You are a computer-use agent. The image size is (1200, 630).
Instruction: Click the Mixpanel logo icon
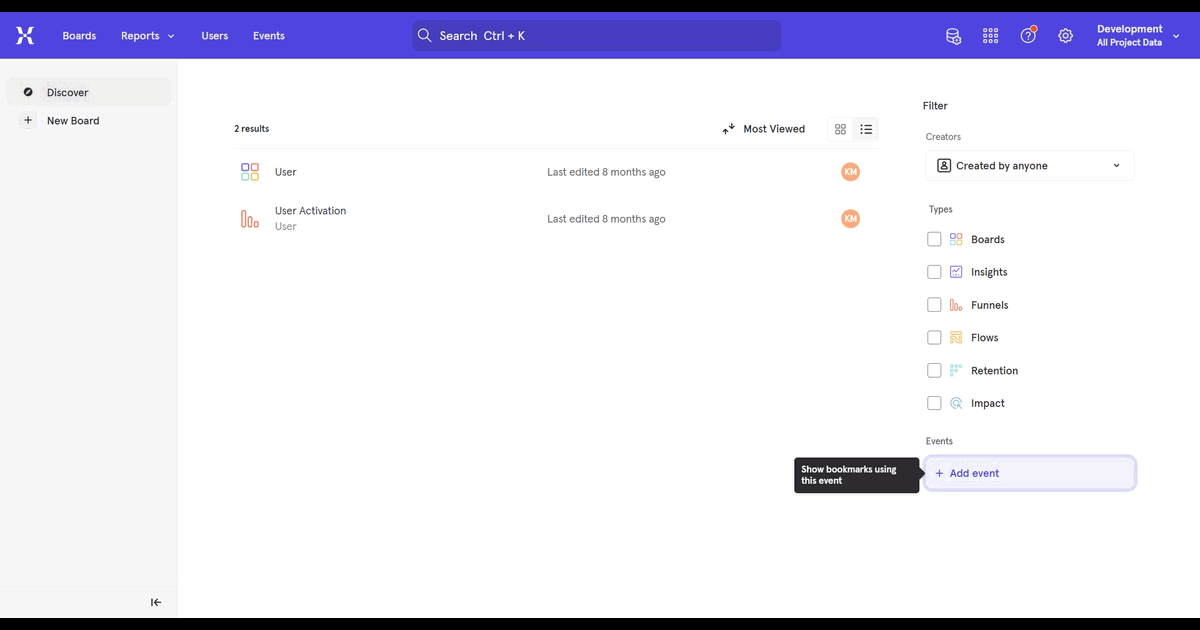point(25,36)
